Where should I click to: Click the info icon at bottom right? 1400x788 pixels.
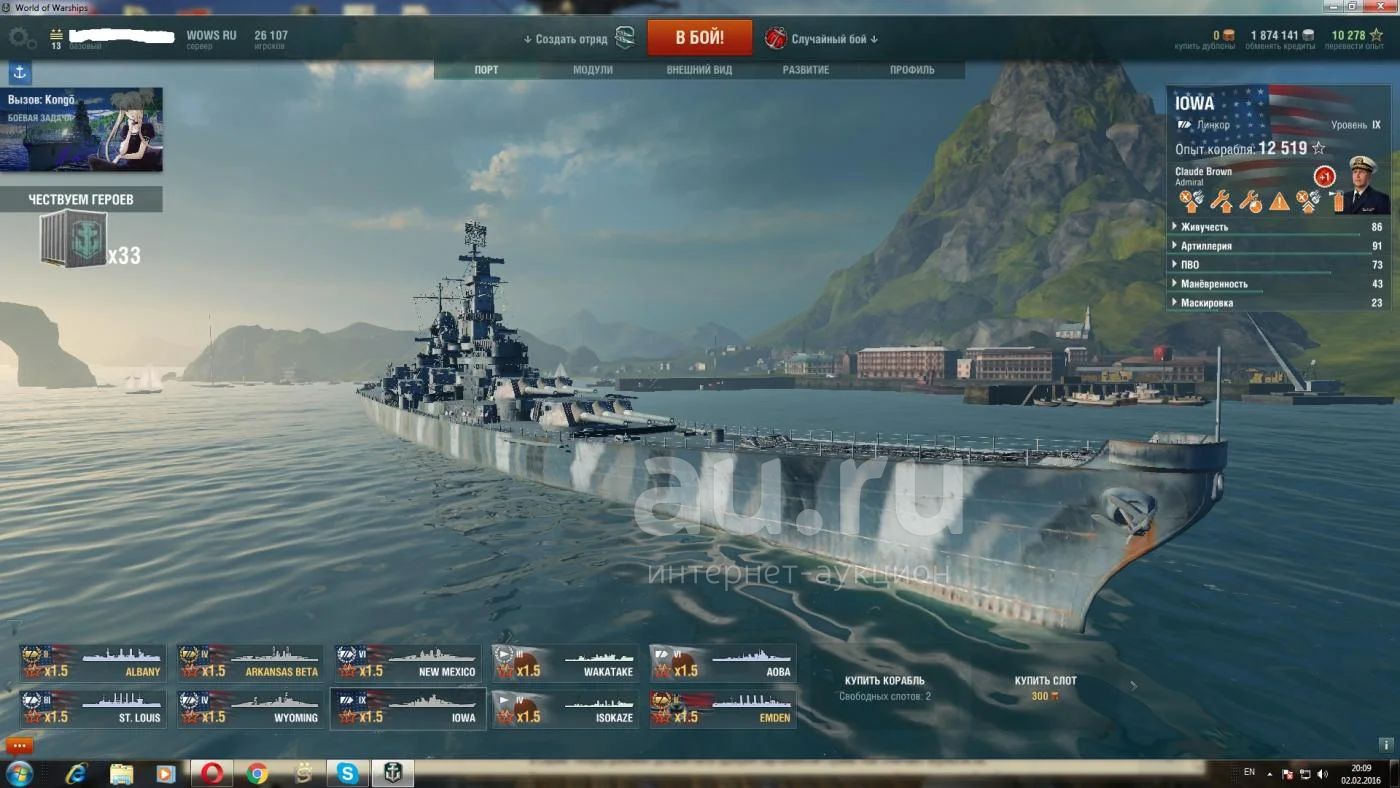pyautogui.click(x=1386, y=745)
